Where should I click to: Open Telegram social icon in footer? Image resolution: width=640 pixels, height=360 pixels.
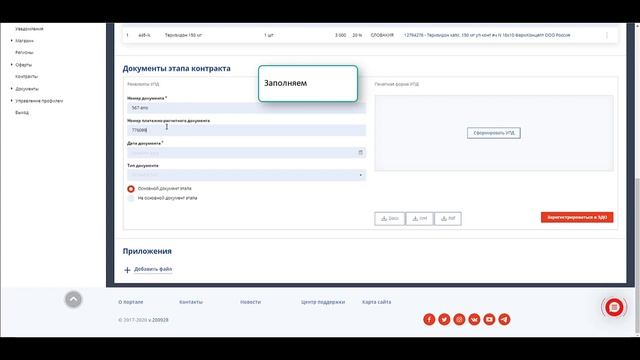point(504,319)
